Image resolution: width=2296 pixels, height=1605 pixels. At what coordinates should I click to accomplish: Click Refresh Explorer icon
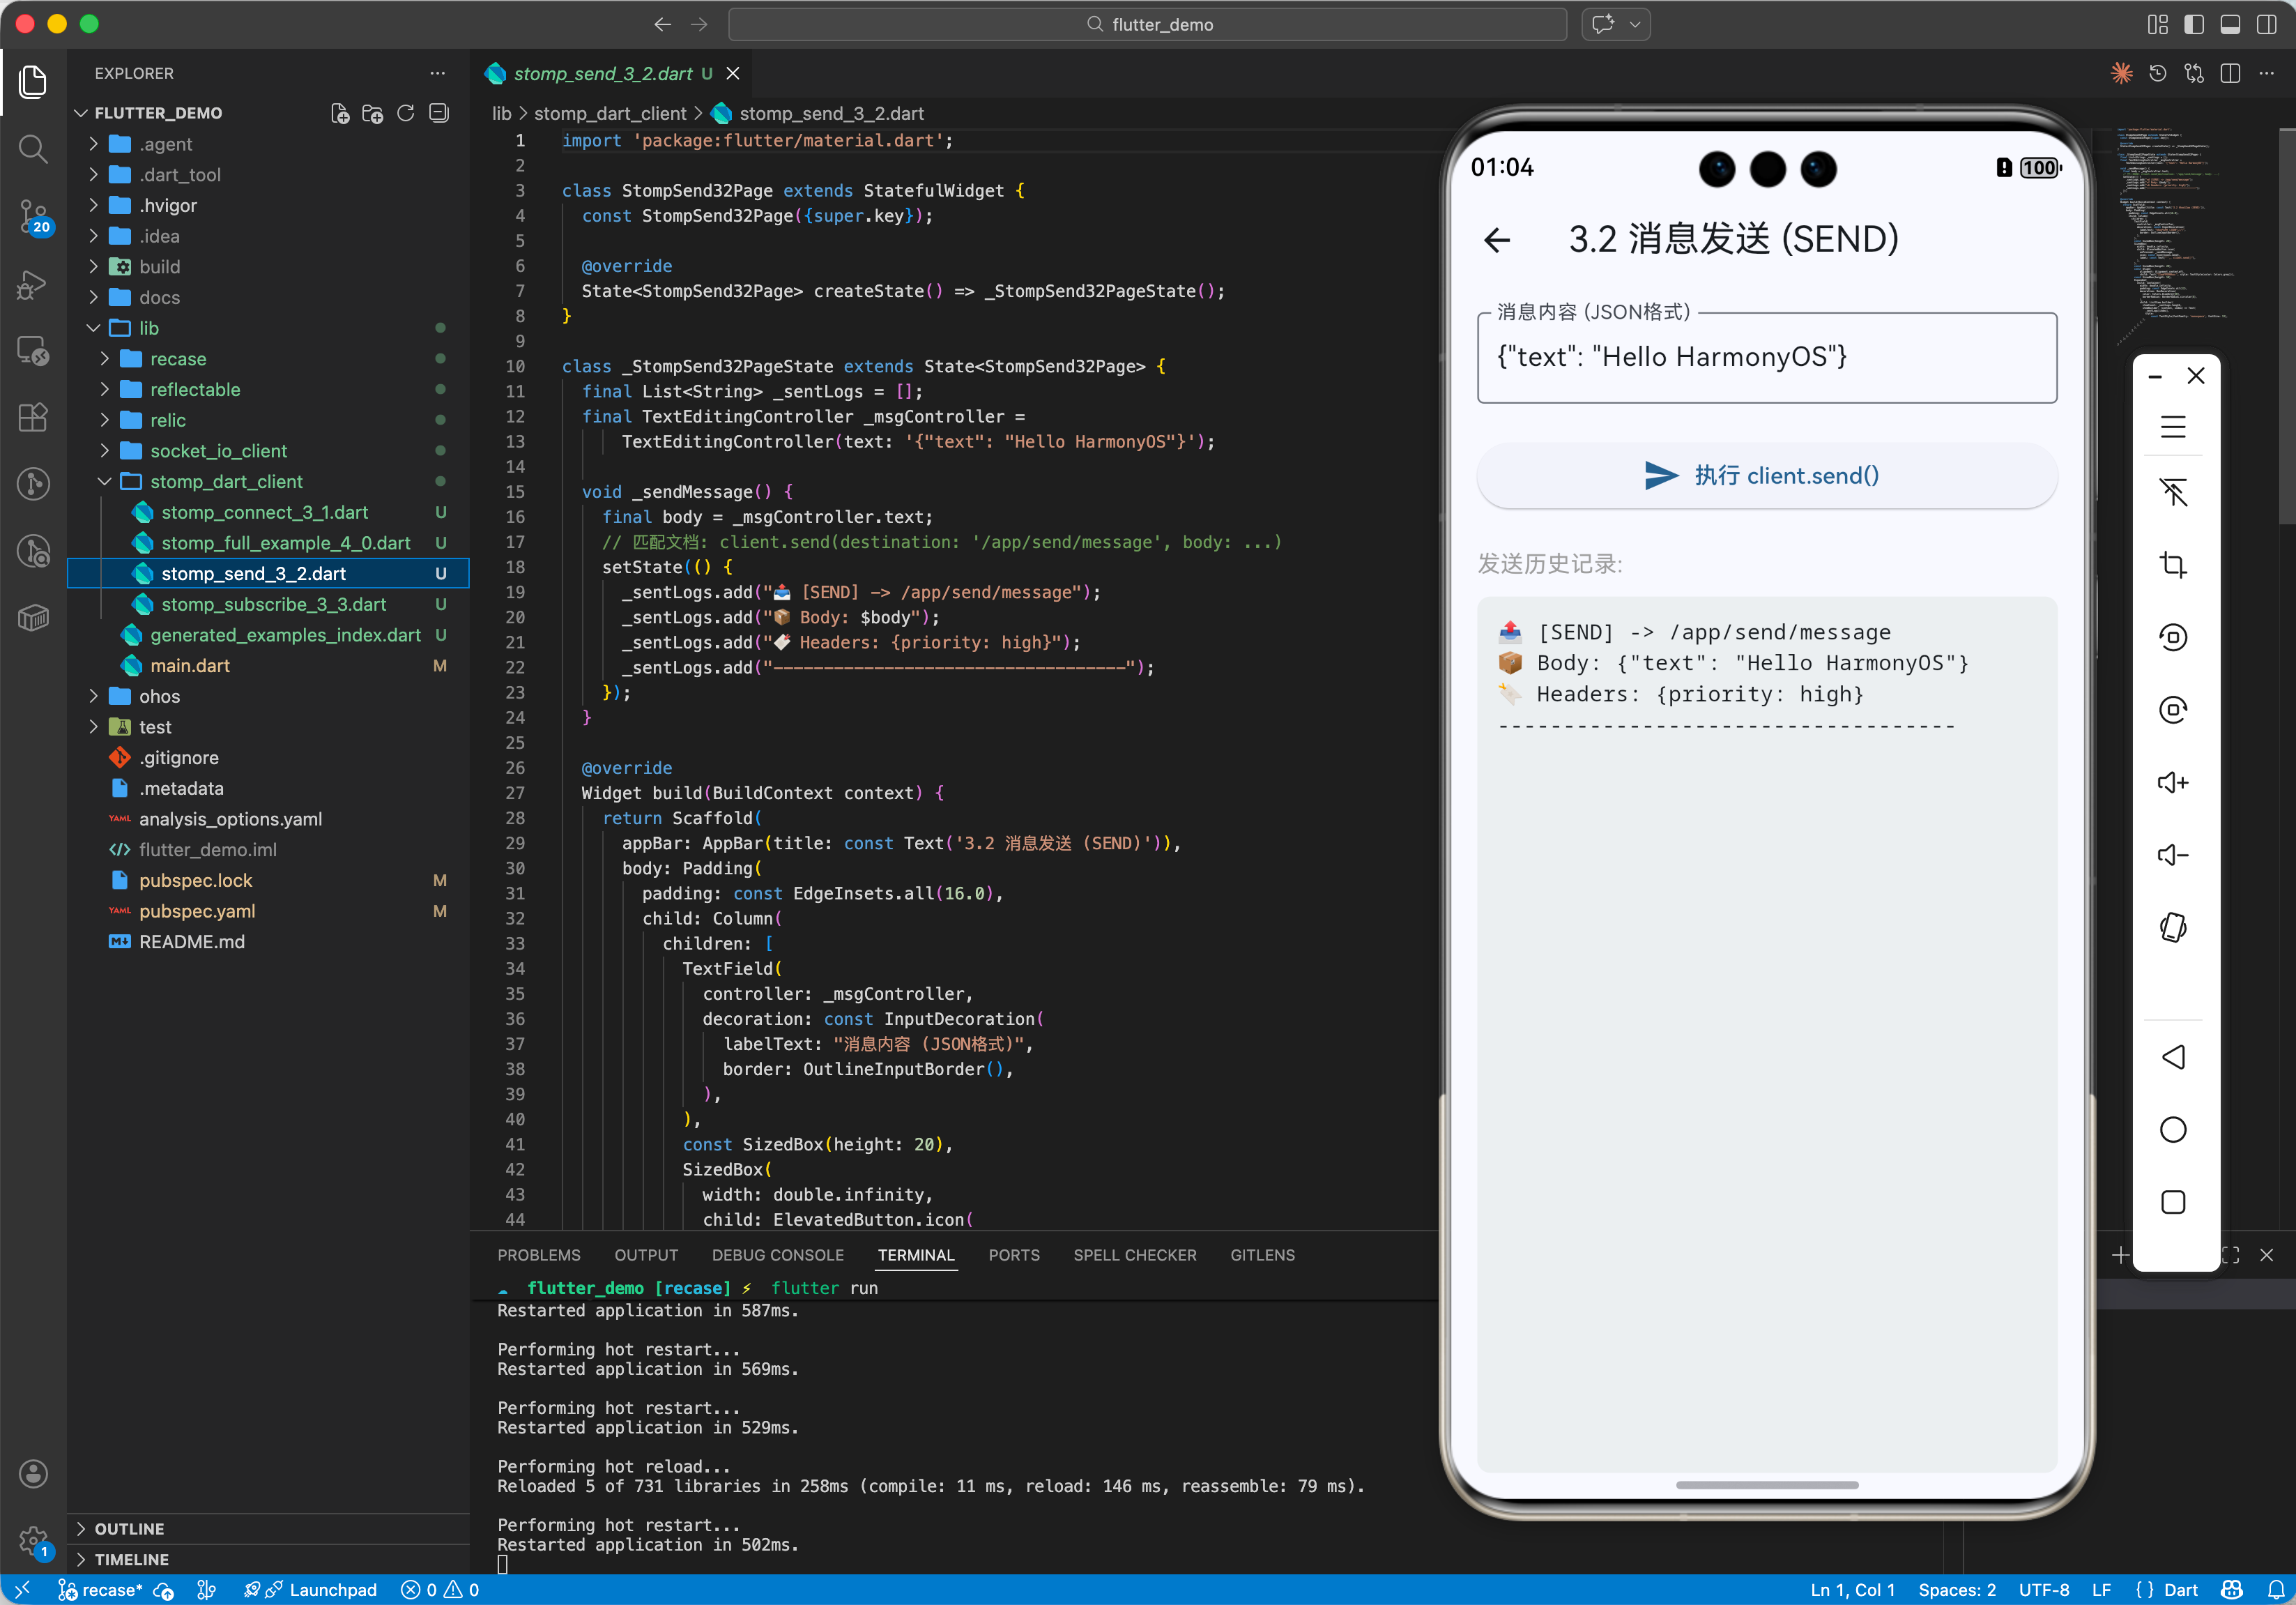coord(405,113)
